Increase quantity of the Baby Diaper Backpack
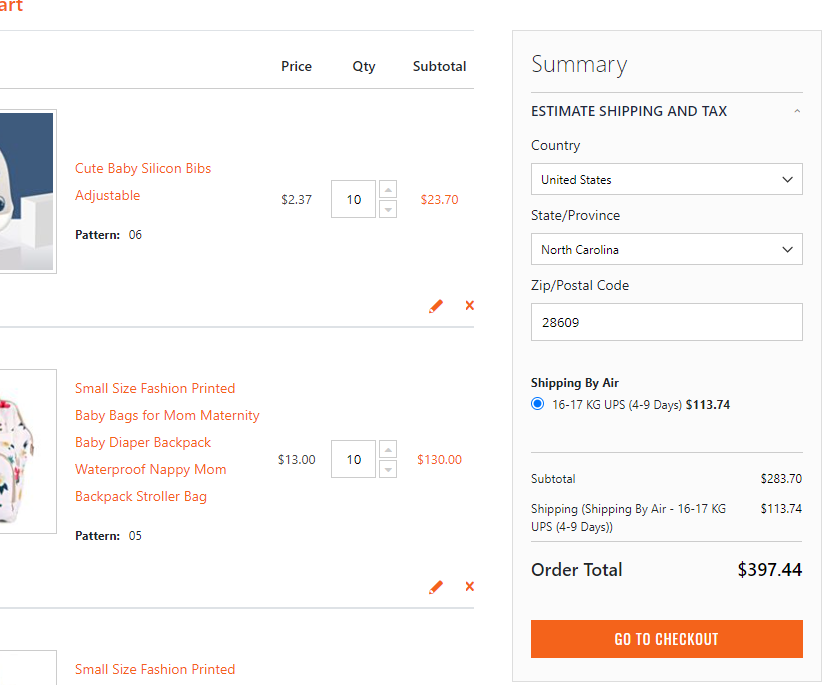 point(387,449)
